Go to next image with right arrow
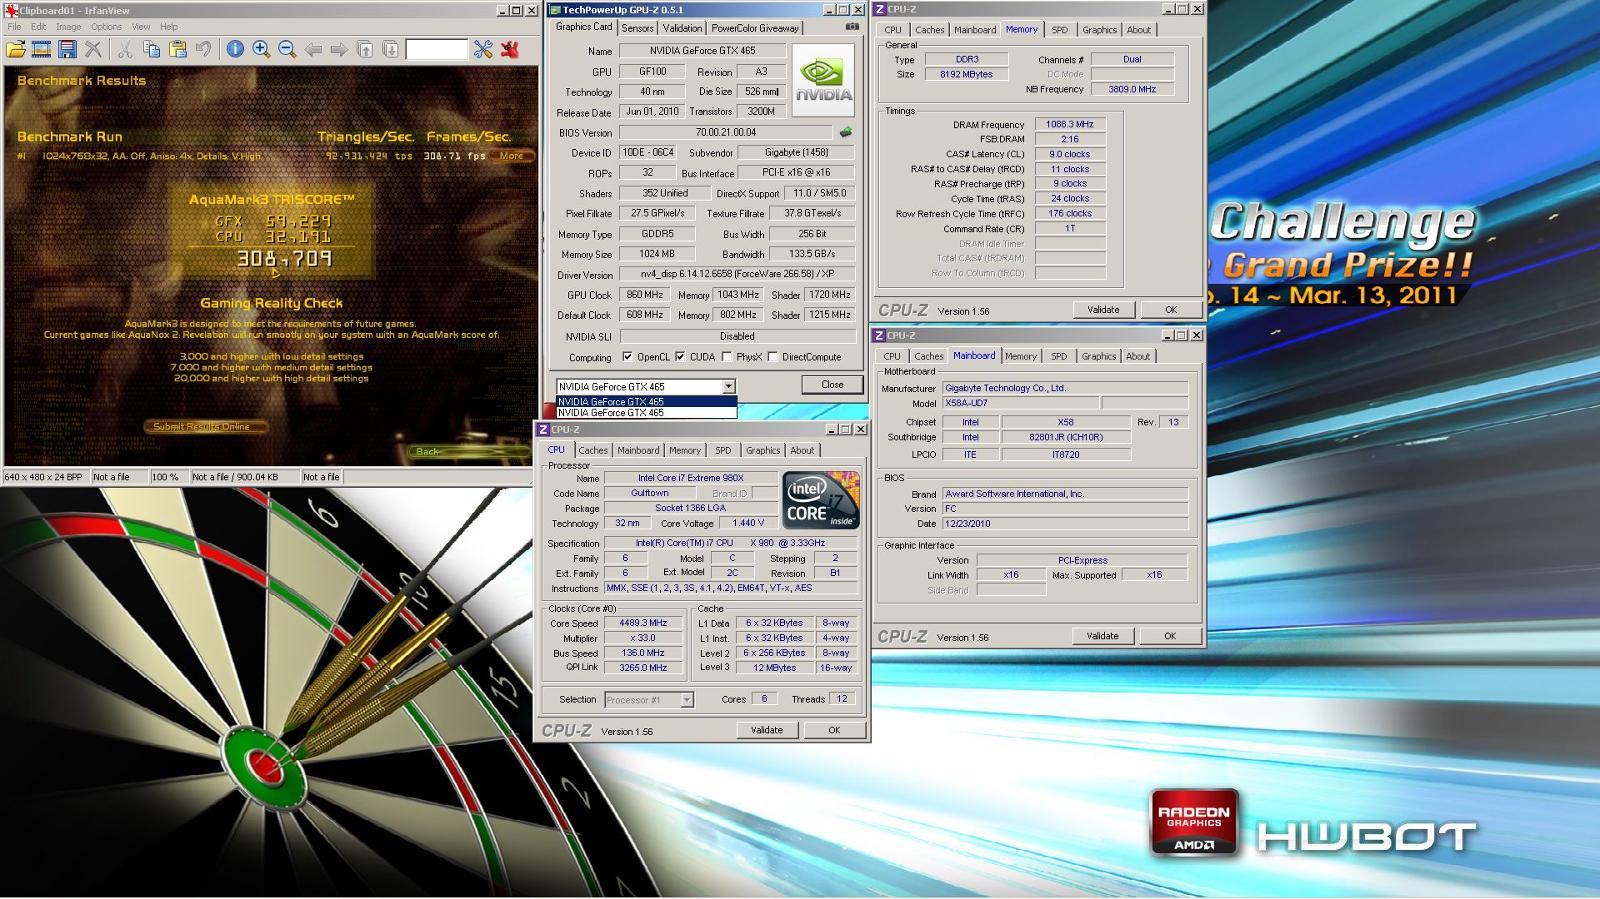The height and width of the screenshot is (899, 1600). pos(339,49)
